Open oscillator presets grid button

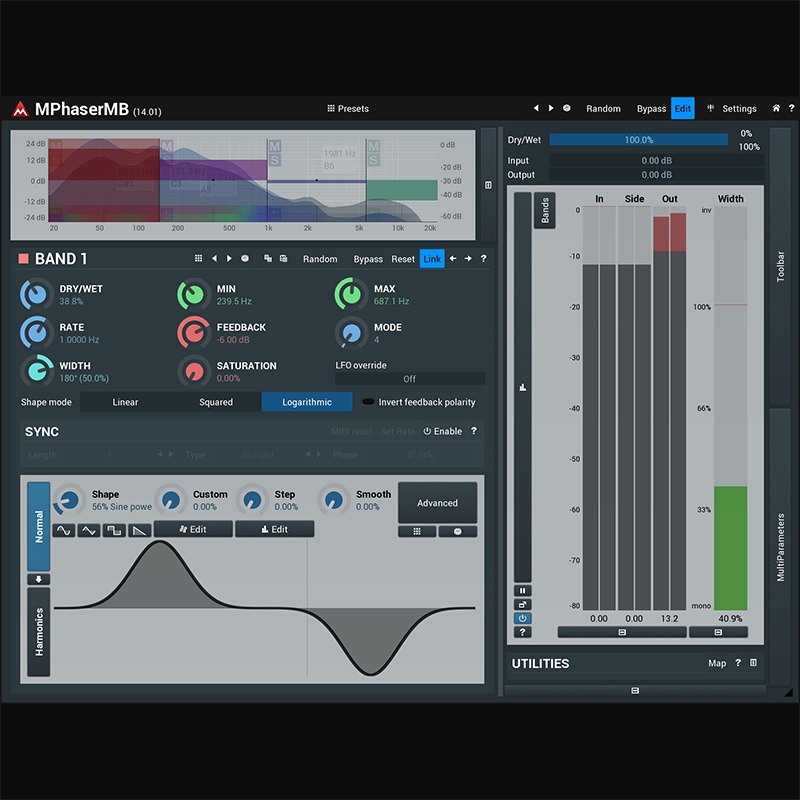point(417,531)
